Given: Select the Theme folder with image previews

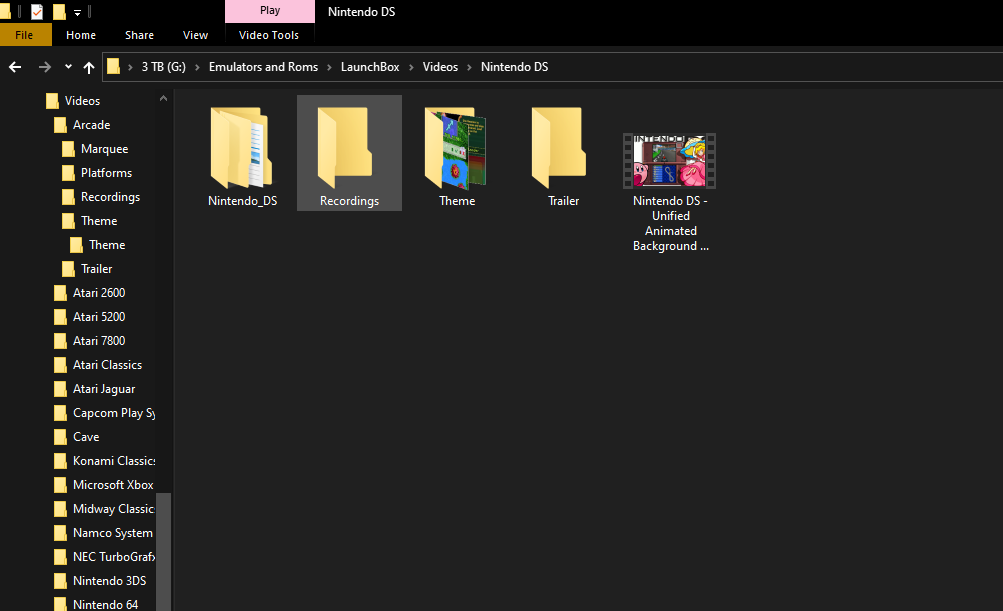Looking at the screenshot, I should (x=457, y=154).
